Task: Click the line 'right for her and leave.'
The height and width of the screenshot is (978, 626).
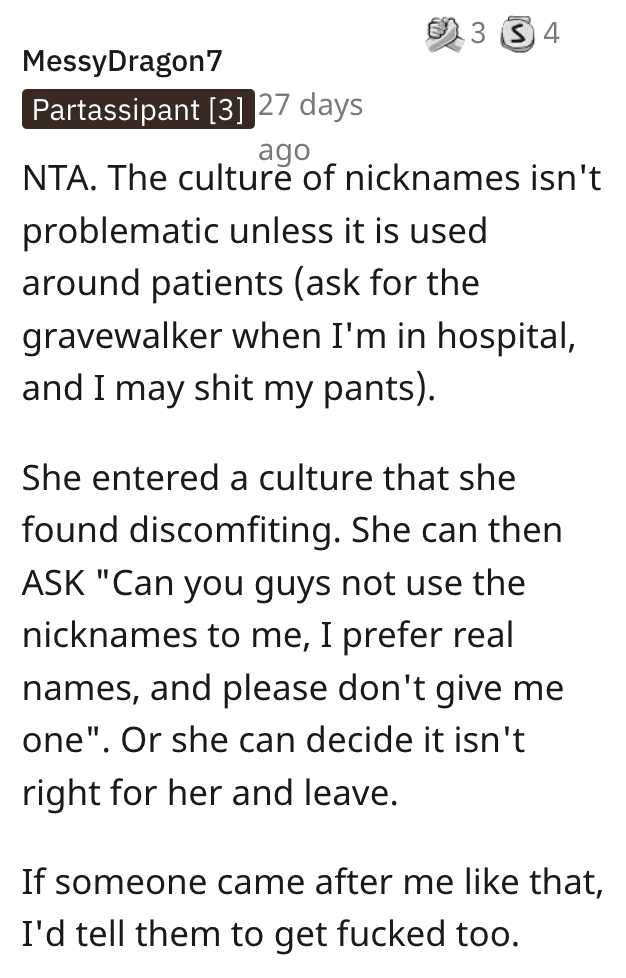Action: (210, 793)
